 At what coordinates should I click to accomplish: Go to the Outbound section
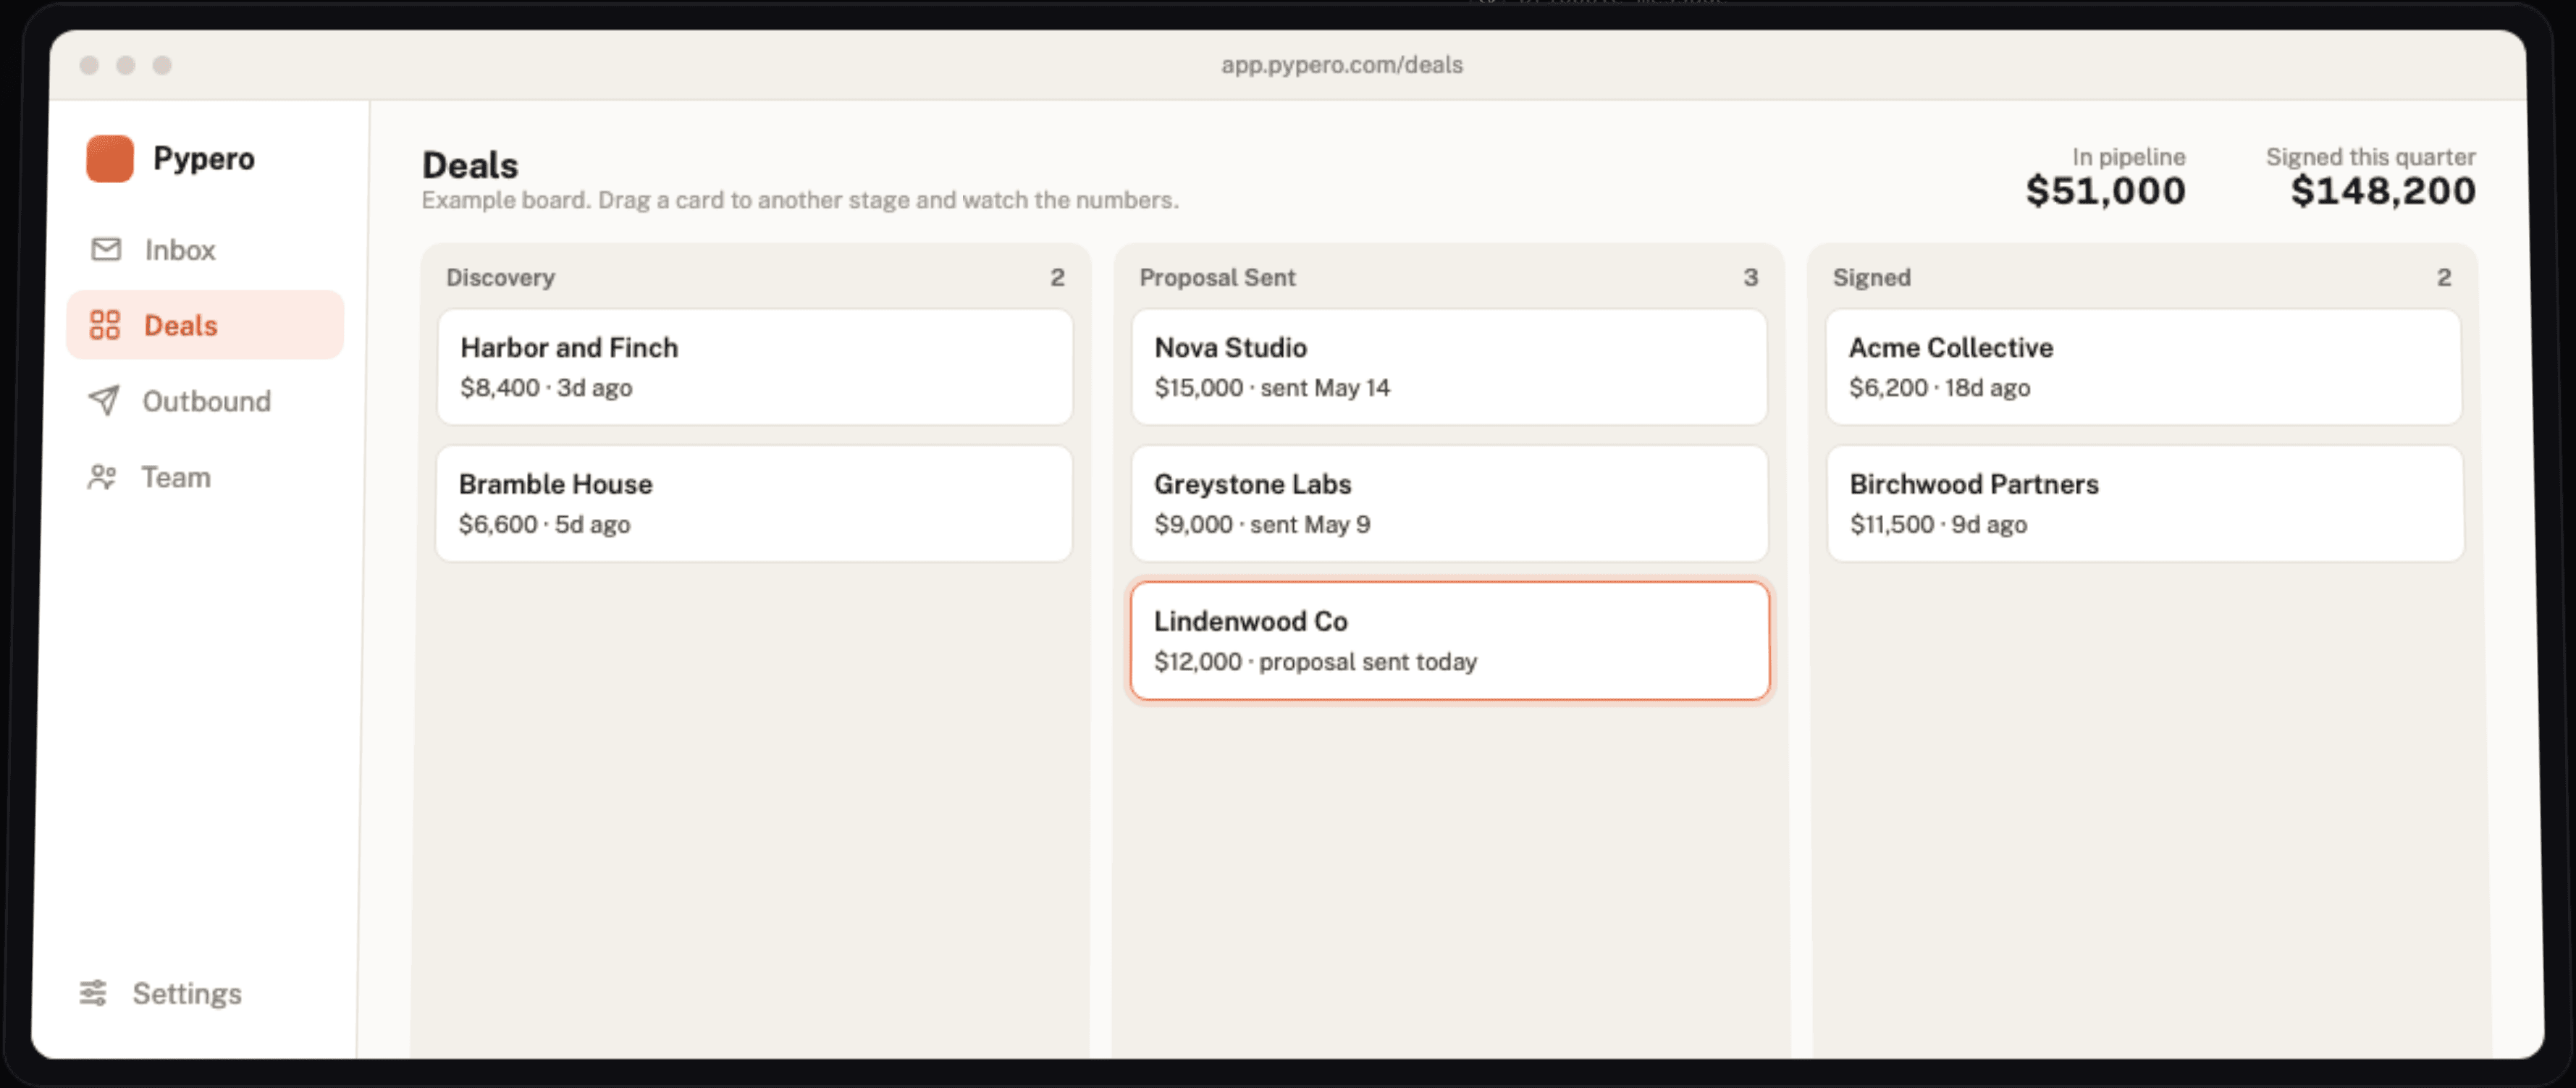[x=205, y=401]
